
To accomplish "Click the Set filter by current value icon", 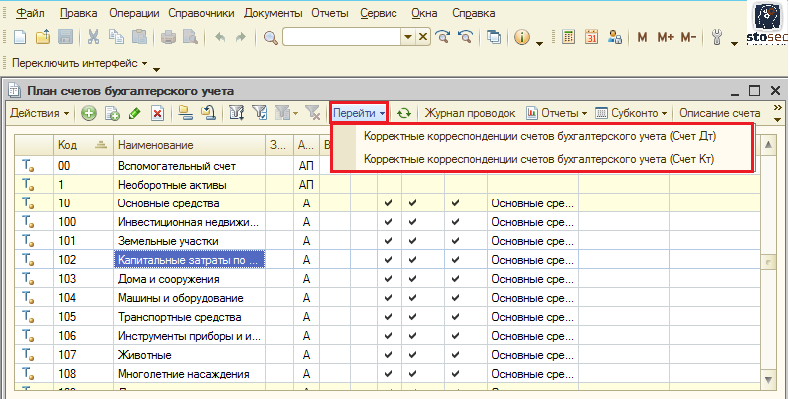I will click(x=260, y=114).
